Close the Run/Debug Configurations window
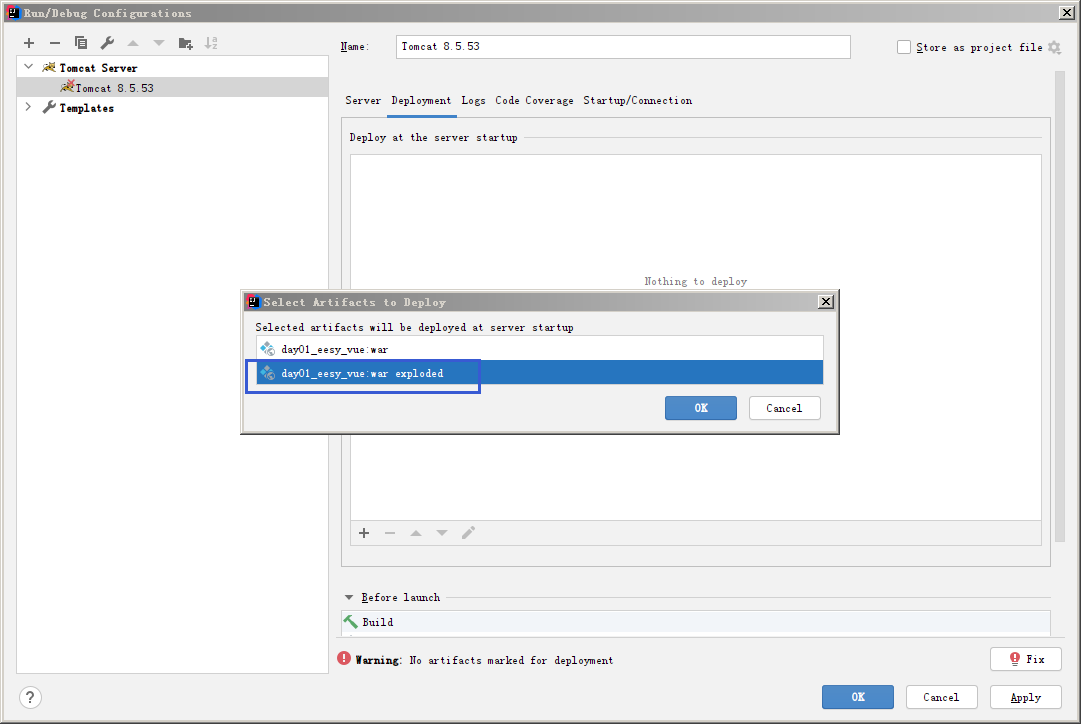The height and width of the screenshot is (724, 1081). (x=1067, y=12)
